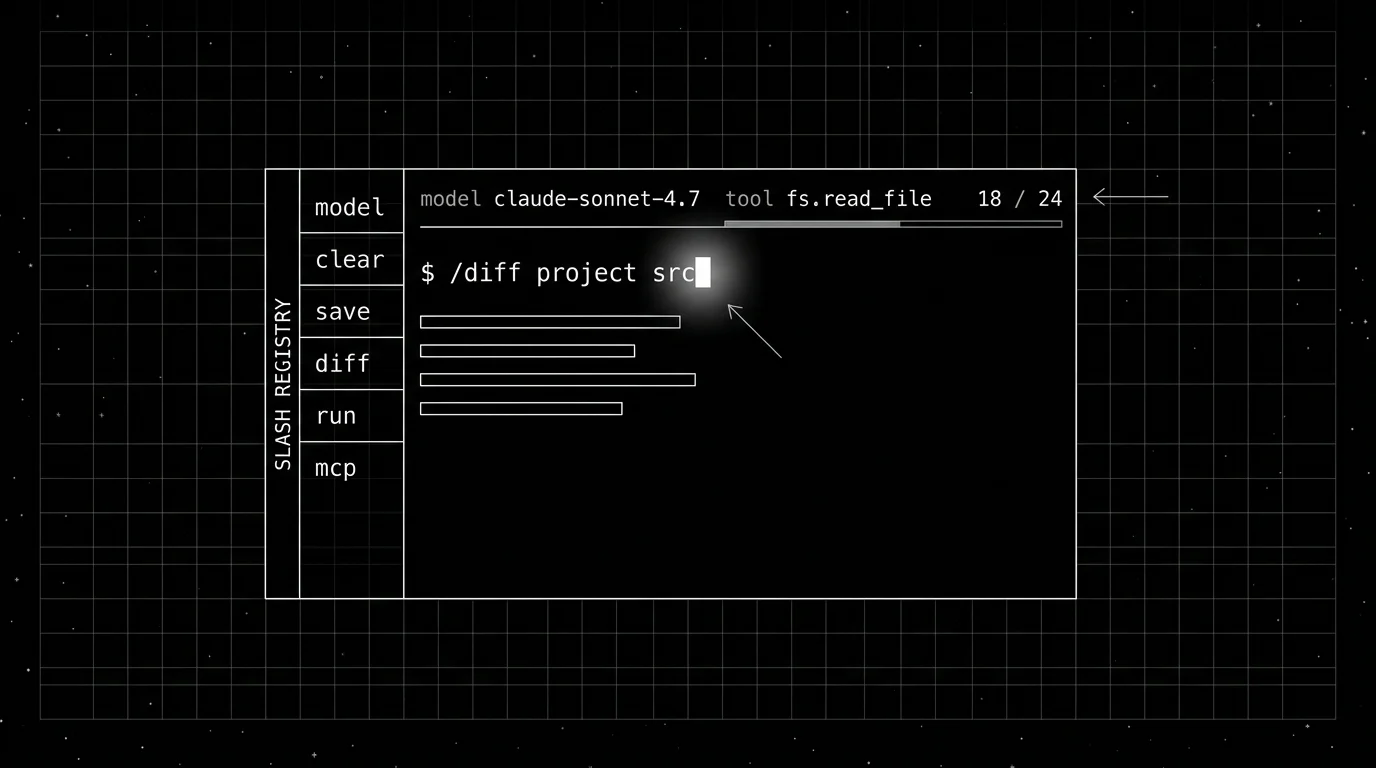Viewport: 1376px width, 768px height.
Task: Select the mcp slash command
Action: pyautogui.click(x=351, y=467)
